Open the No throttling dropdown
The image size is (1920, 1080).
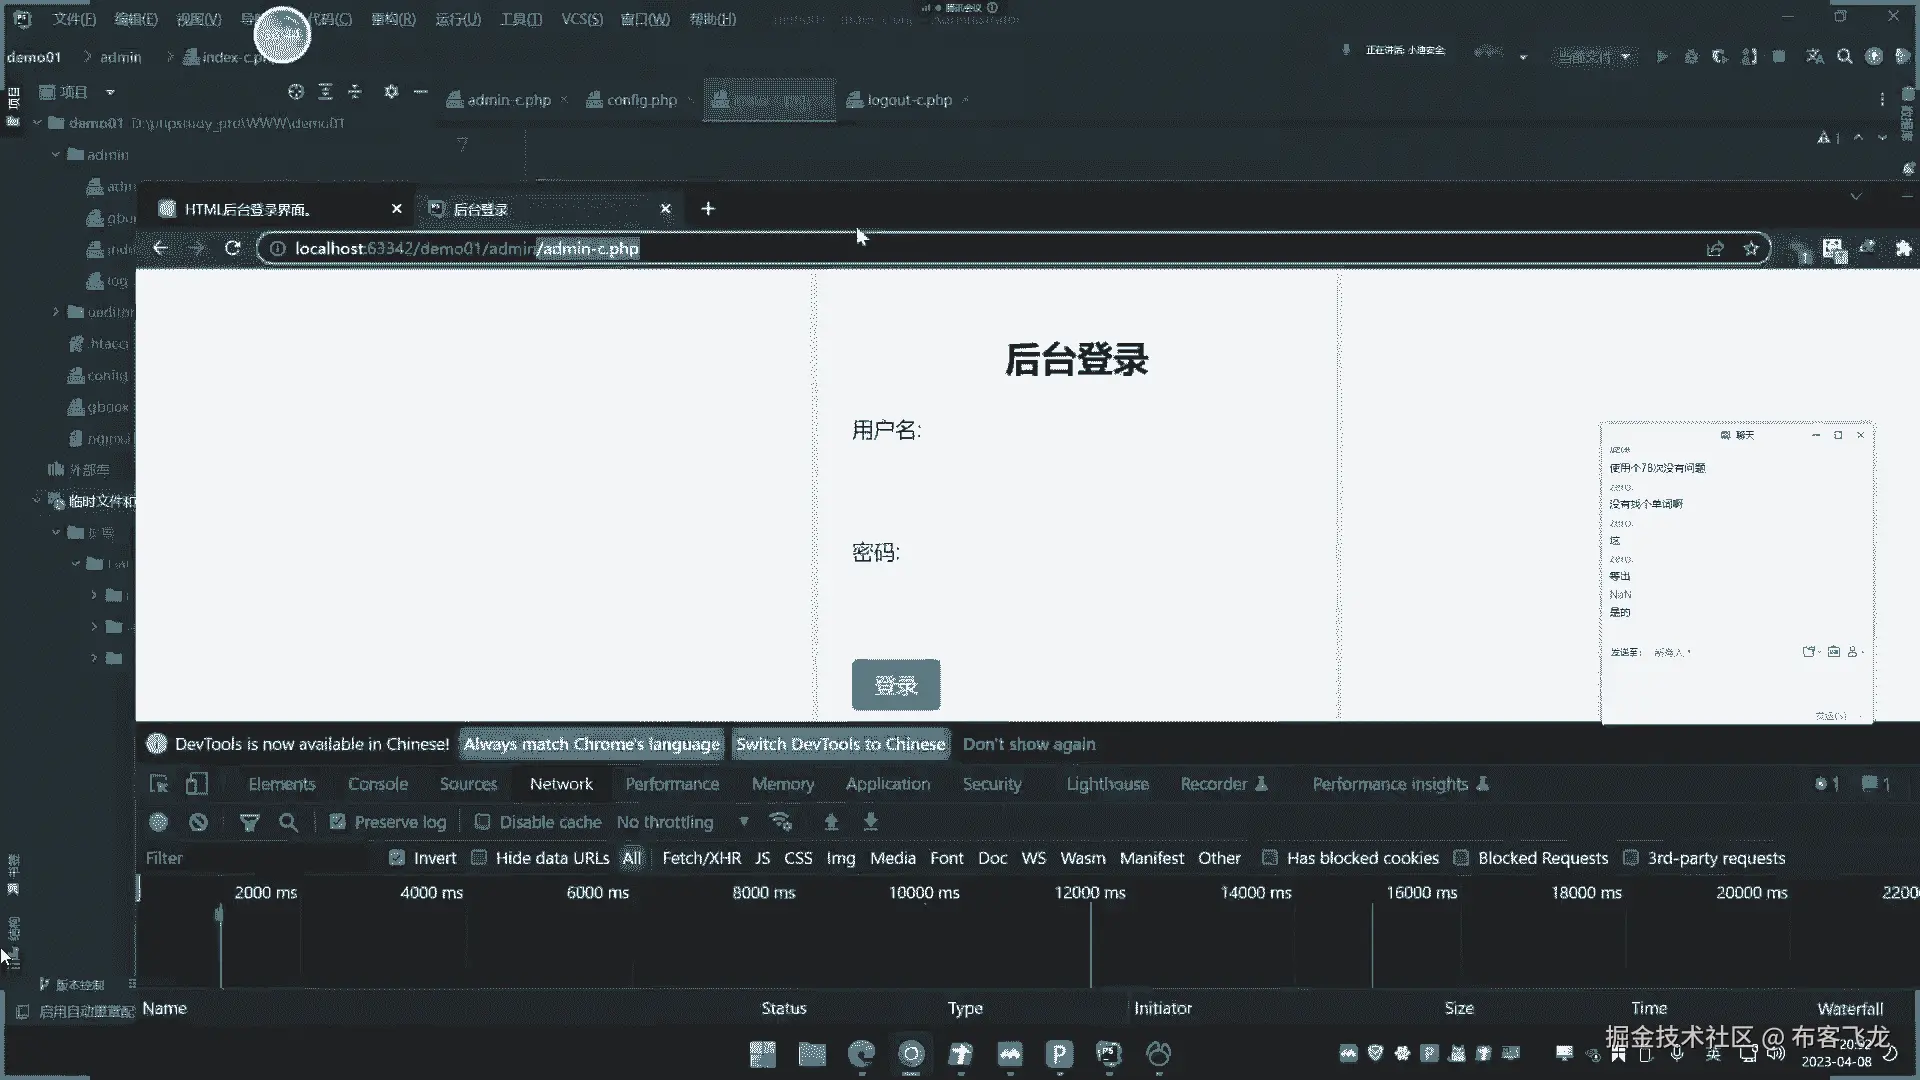(680, 822)
